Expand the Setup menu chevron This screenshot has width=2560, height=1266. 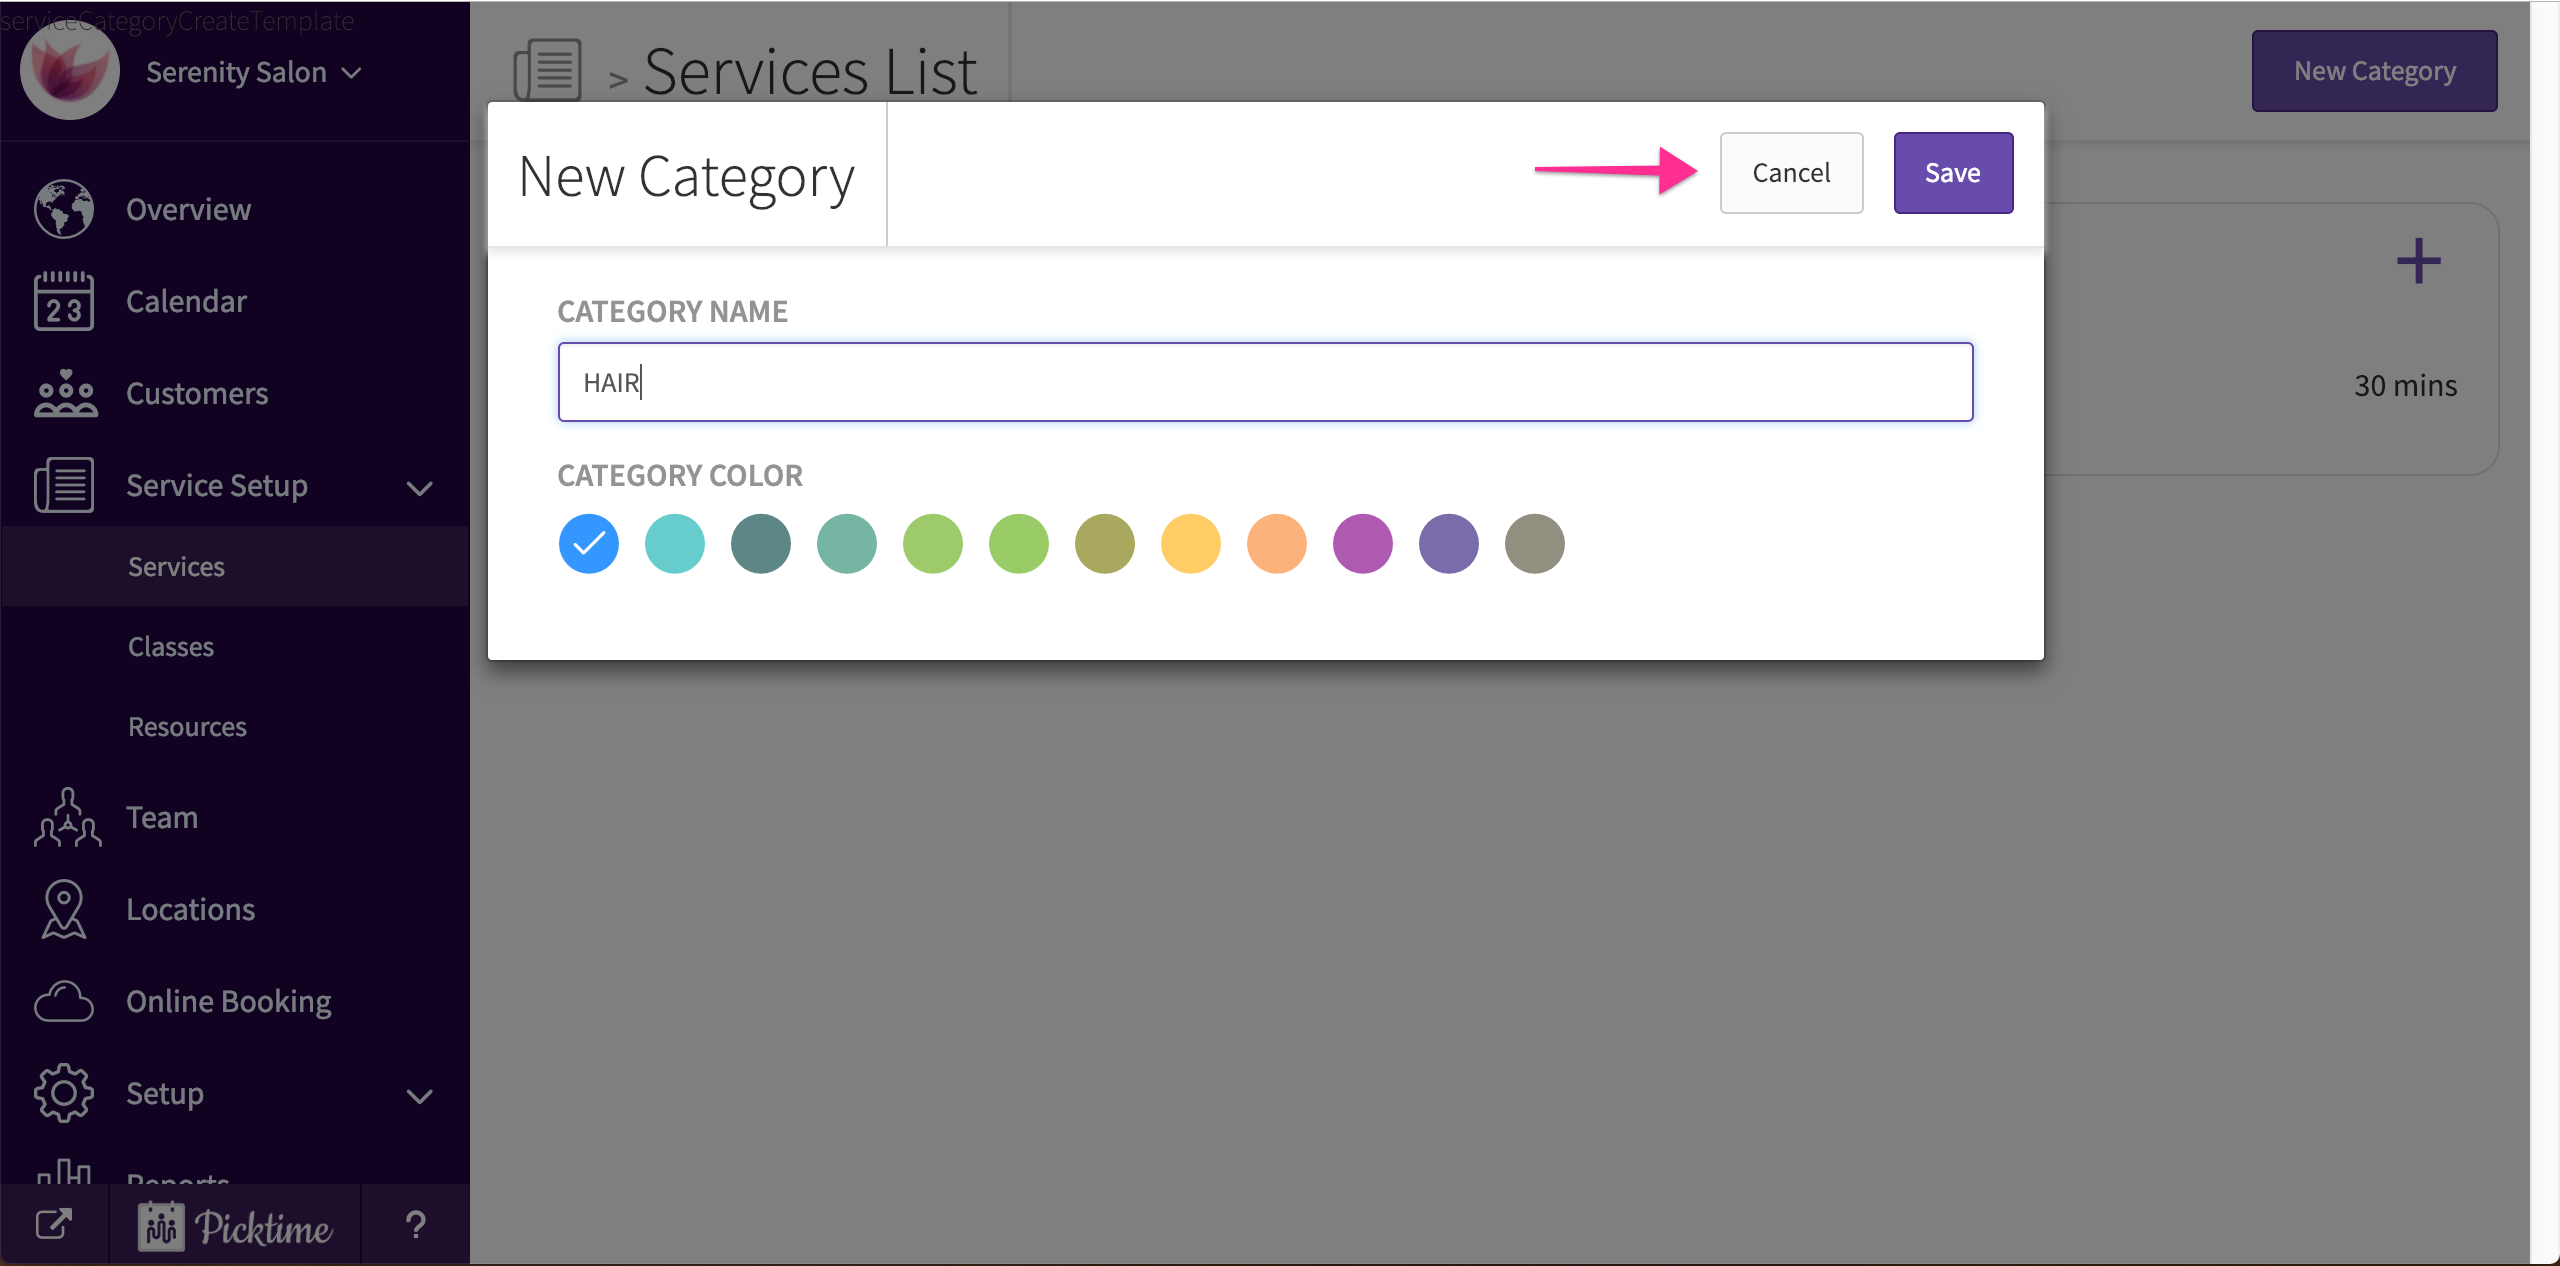(420, 1096)
